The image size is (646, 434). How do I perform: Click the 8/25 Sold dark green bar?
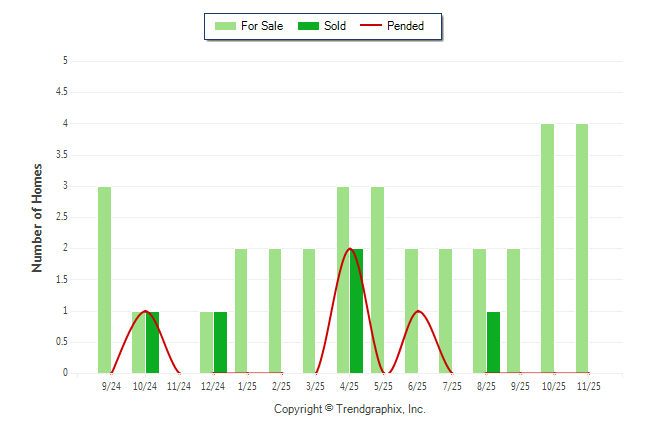coord(493,342)
